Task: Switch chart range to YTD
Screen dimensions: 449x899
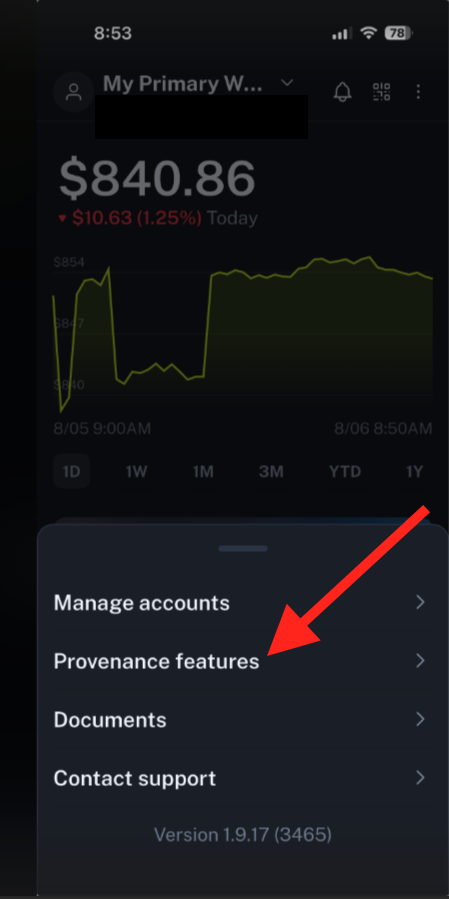Action: tap(345, 471)
